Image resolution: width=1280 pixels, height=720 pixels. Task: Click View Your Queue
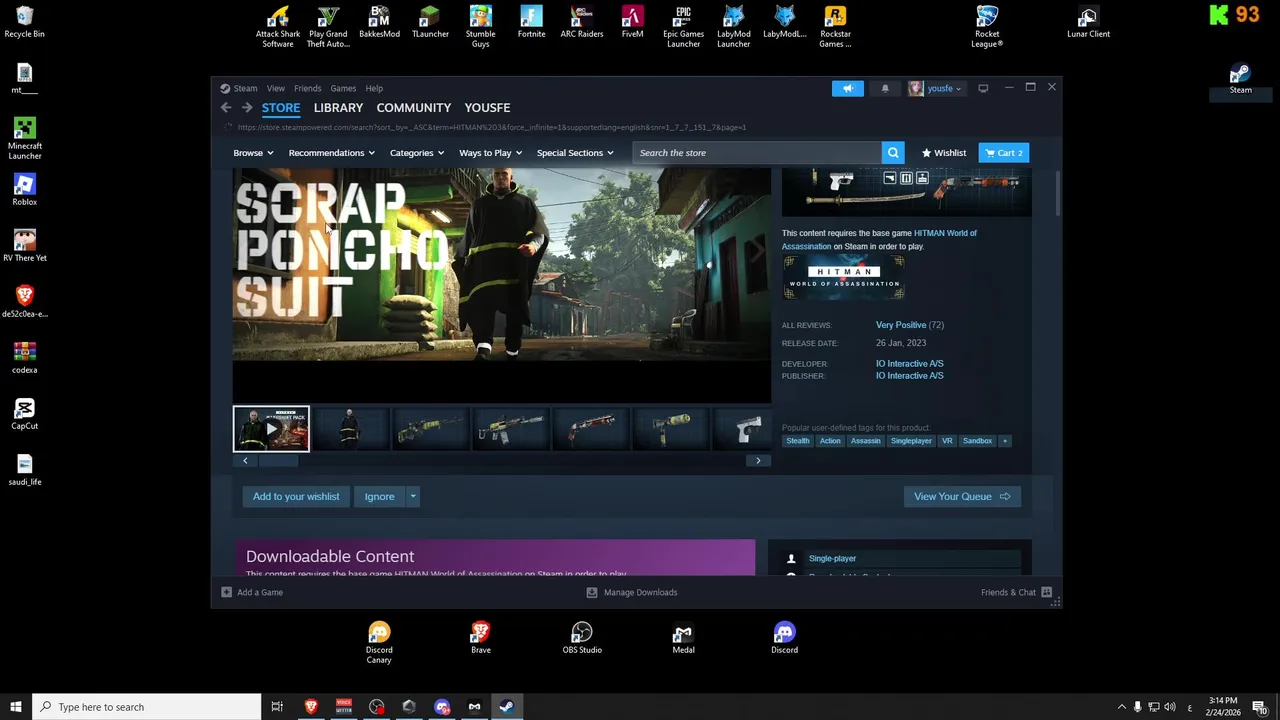[x=962, y=496]
